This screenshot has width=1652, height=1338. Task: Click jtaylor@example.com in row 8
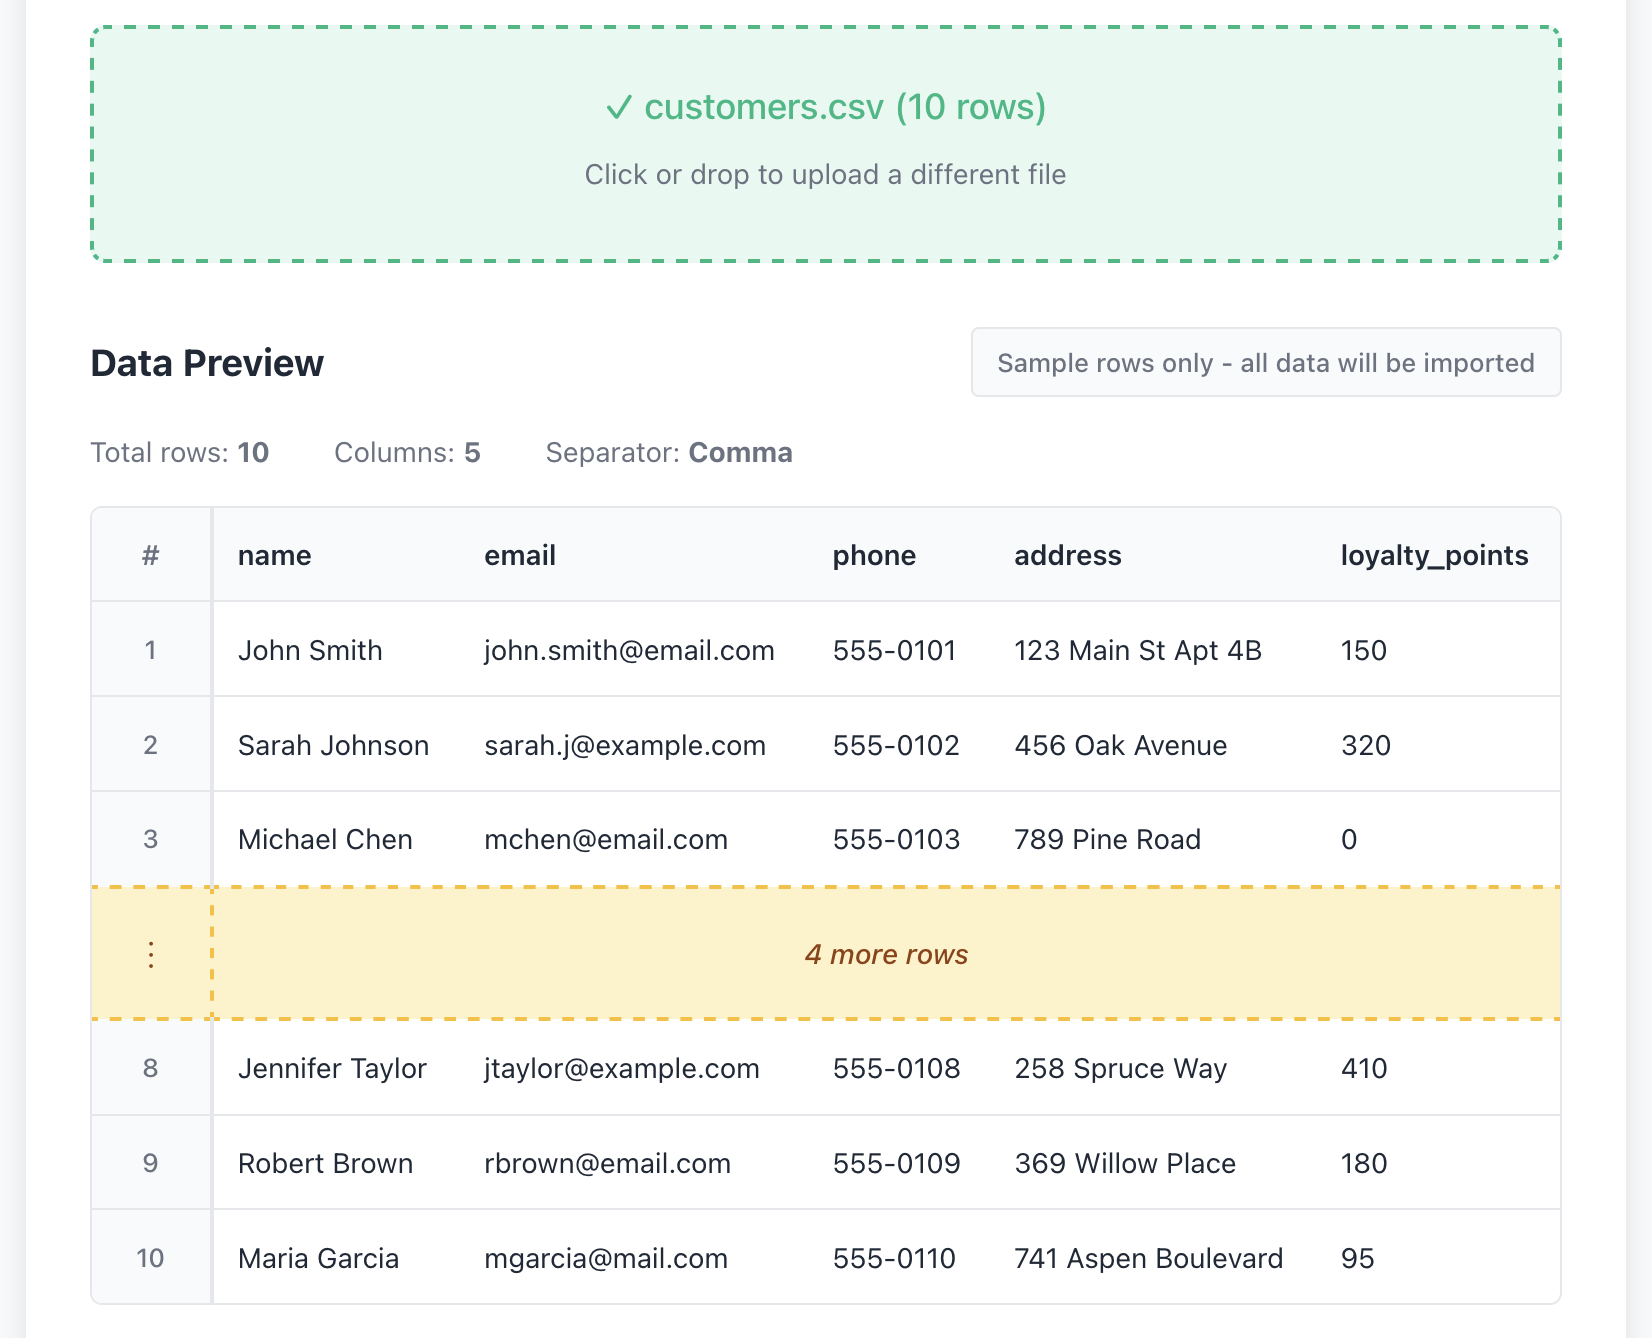pyautogui.click(x=621, y=1068)
